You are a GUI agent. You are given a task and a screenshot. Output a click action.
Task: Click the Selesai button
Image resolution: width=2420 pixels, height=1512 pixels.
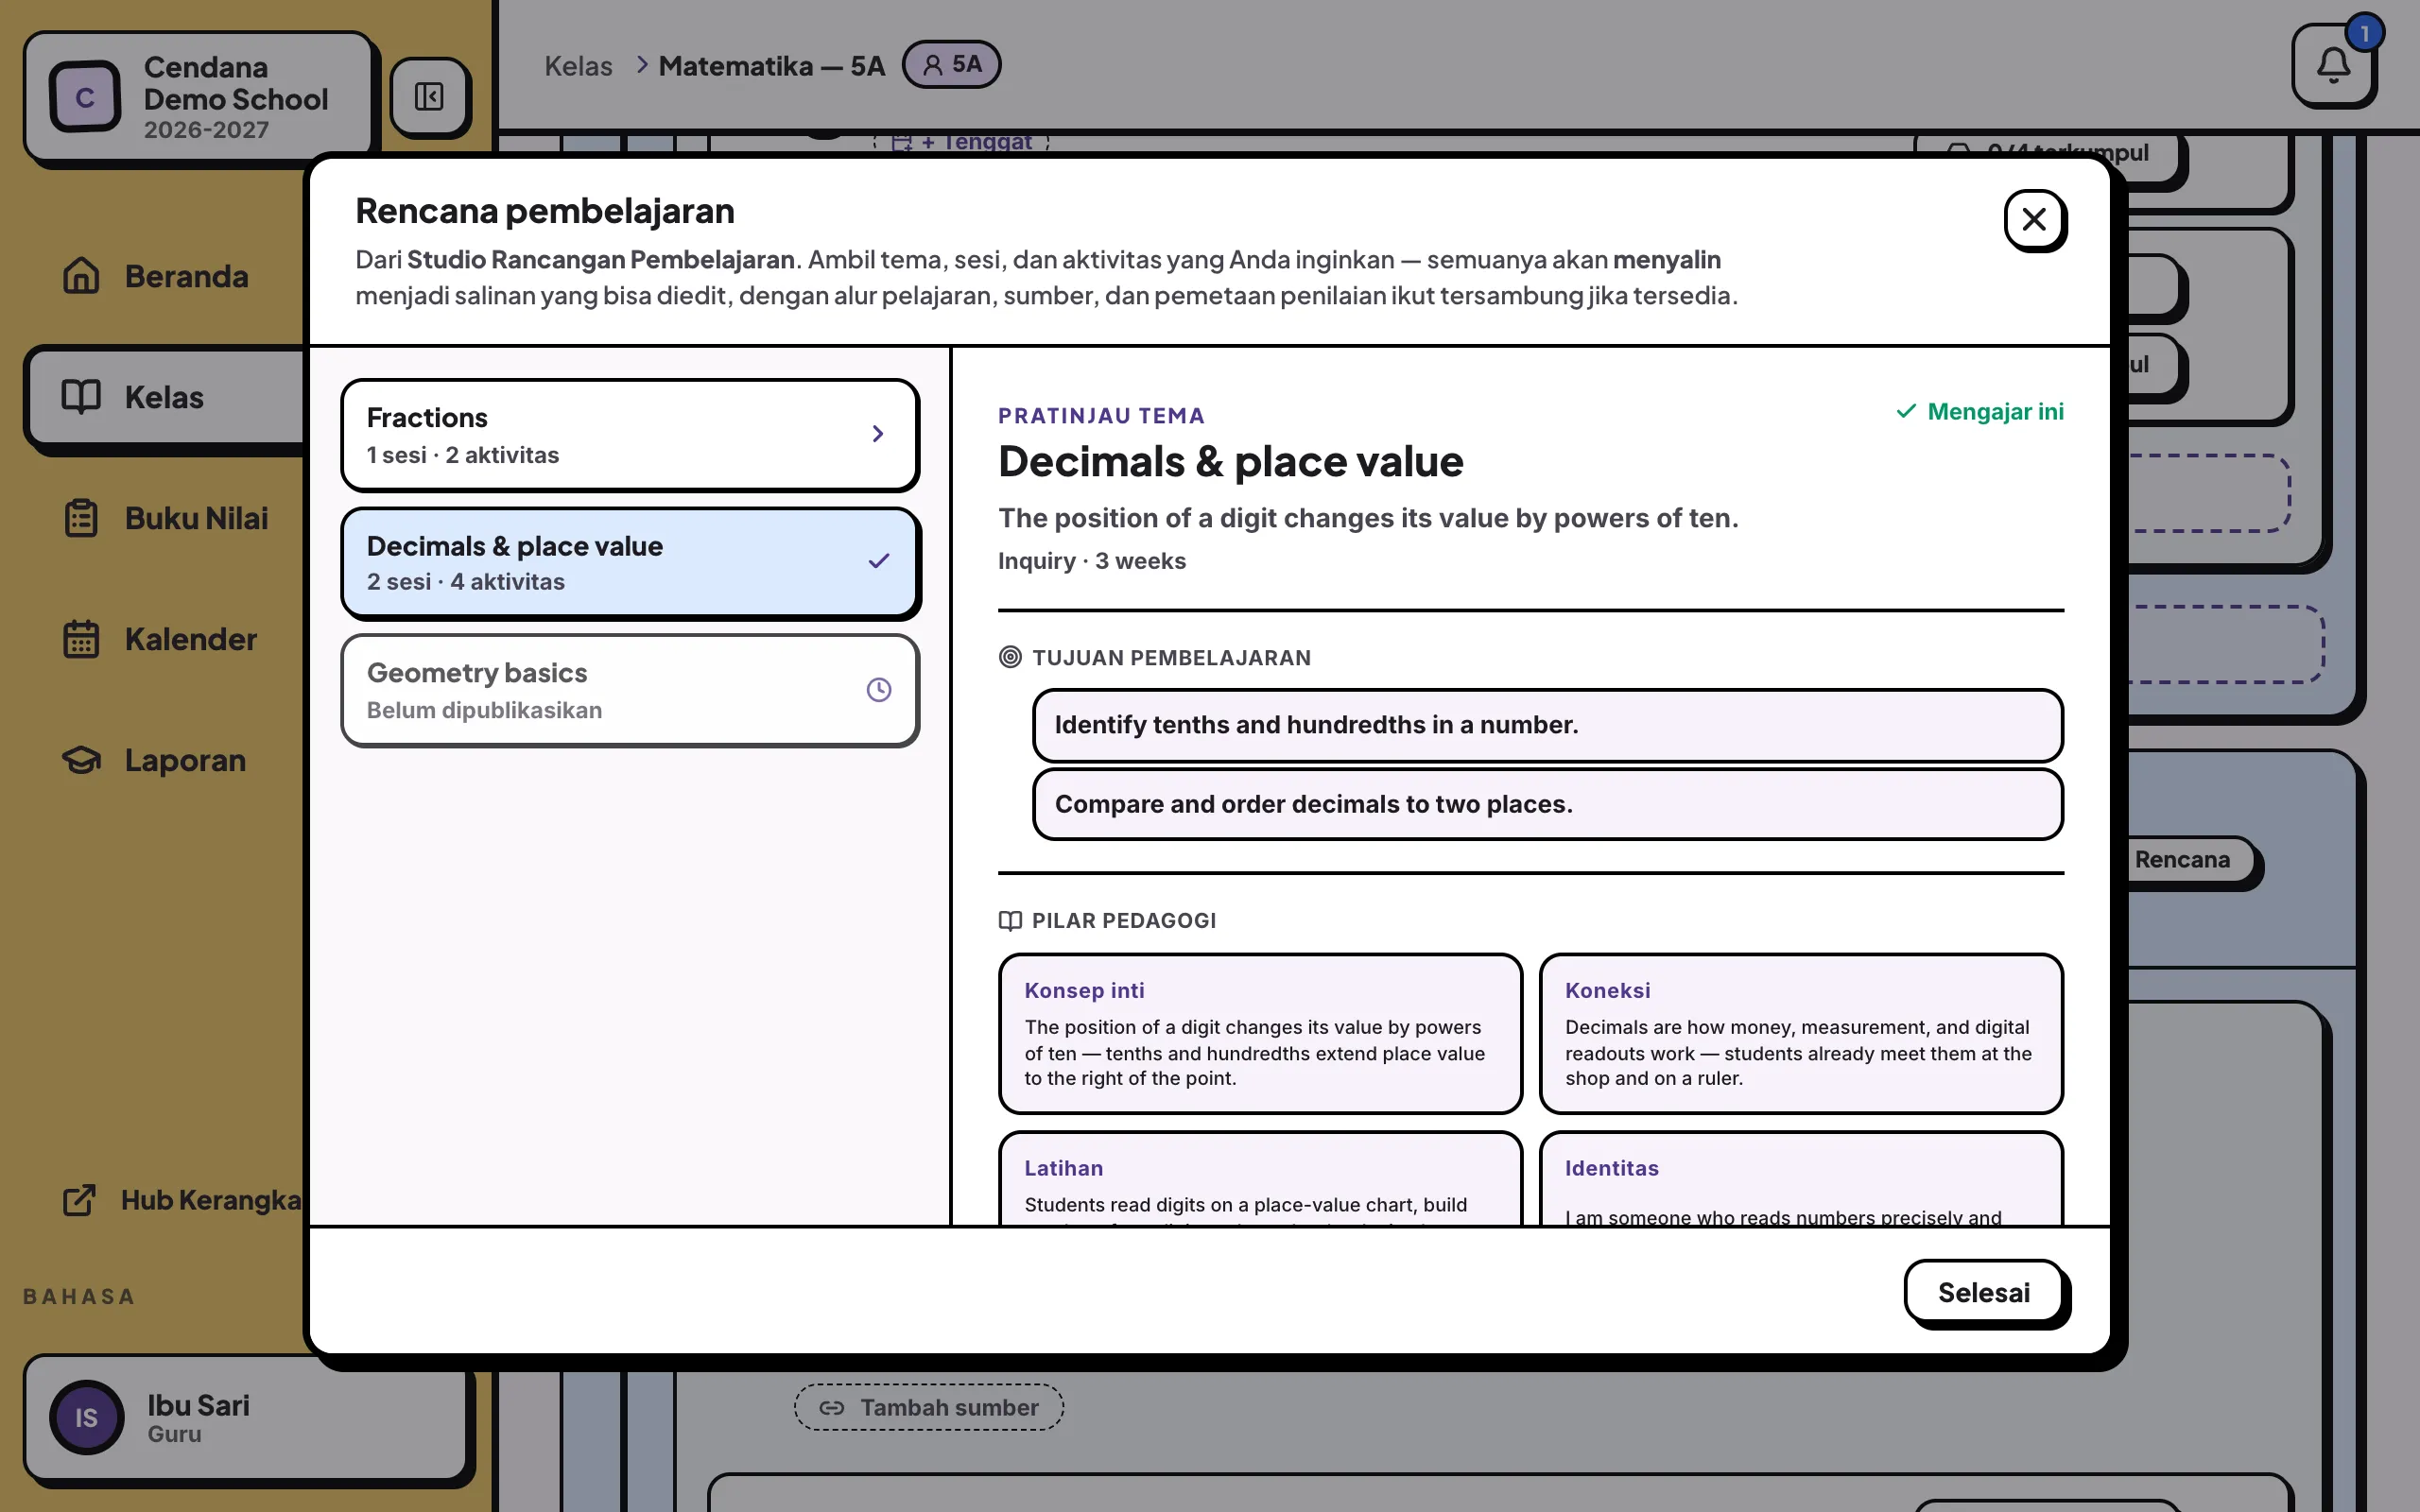1983,1292
